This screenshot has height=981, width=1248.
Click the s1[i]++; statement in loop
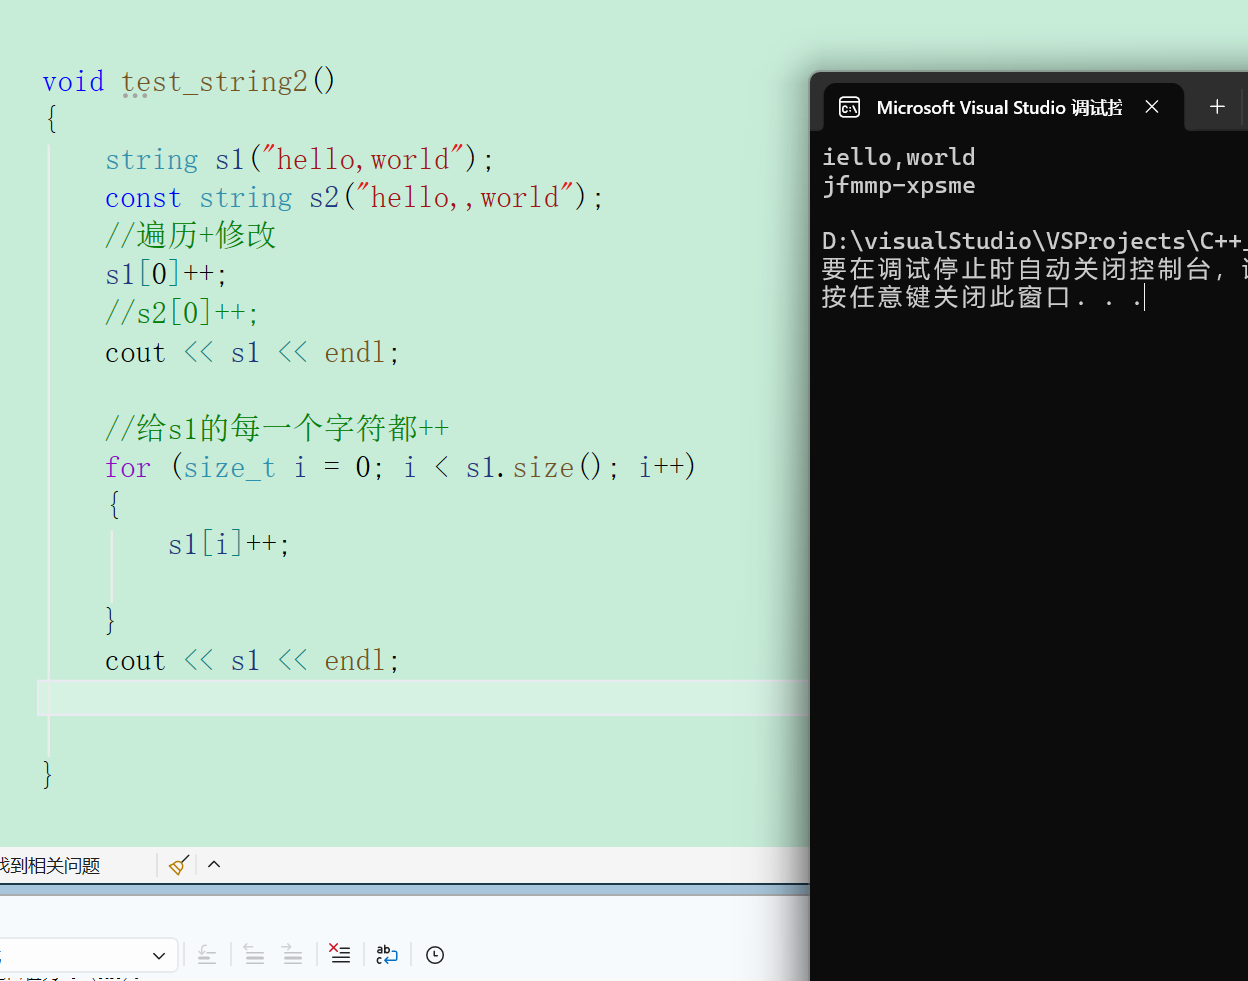tap(229, 544)
